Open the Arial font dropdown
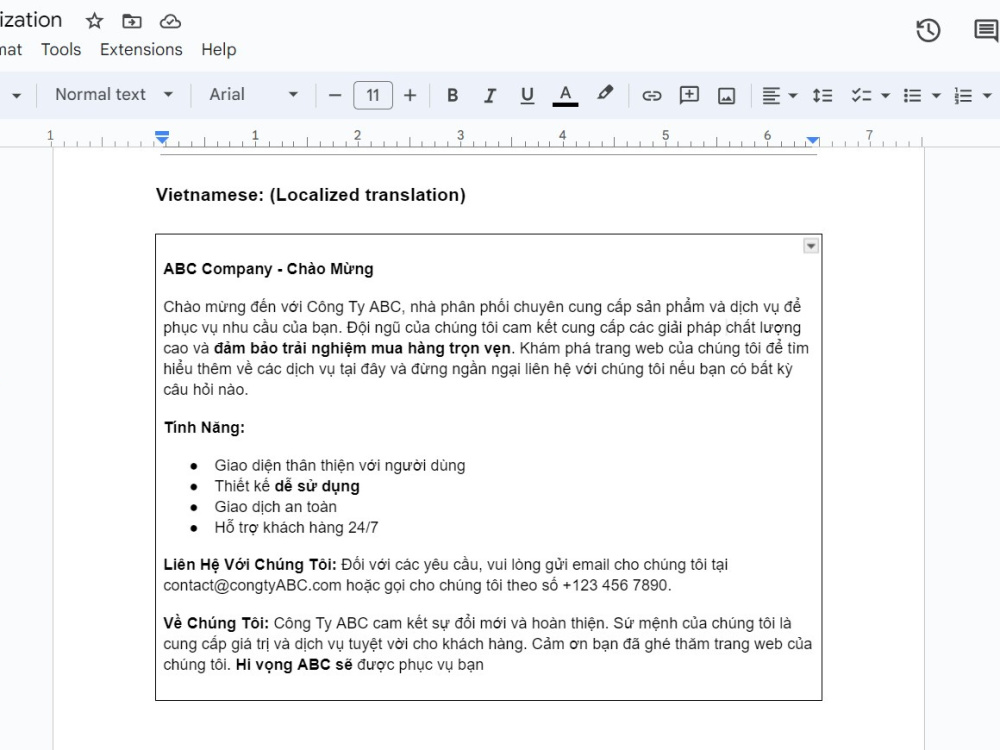The height and width of the screenshot is (750, 1000). click(253, 94)
